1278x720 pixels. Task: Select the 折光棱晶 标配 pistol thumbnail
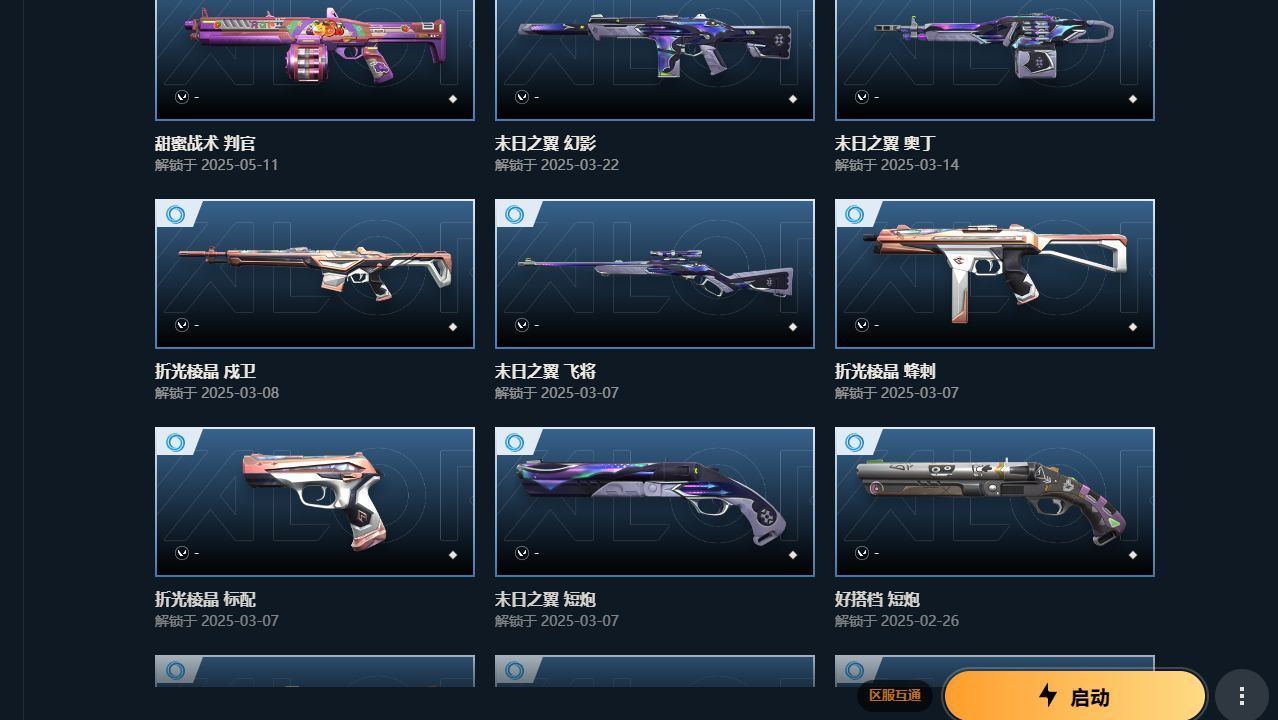pos(315,502)
